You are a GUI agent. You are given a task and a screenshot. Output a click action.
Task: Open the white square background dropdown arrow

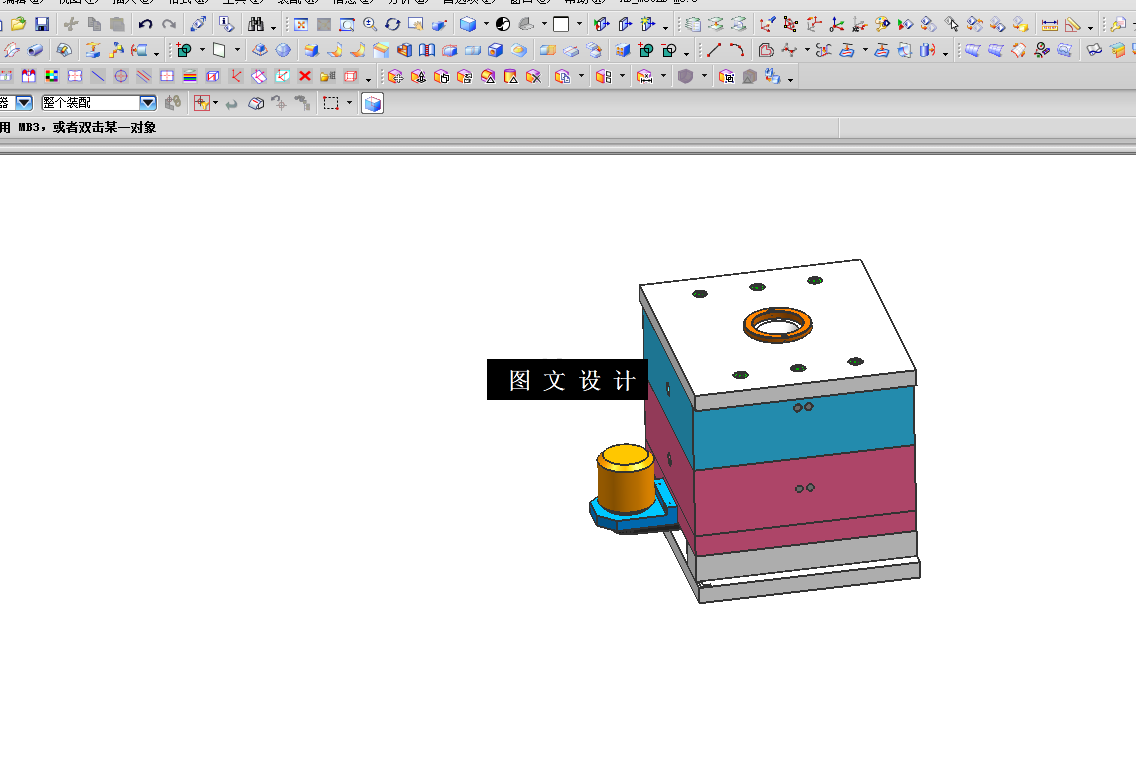coord(579,25)
